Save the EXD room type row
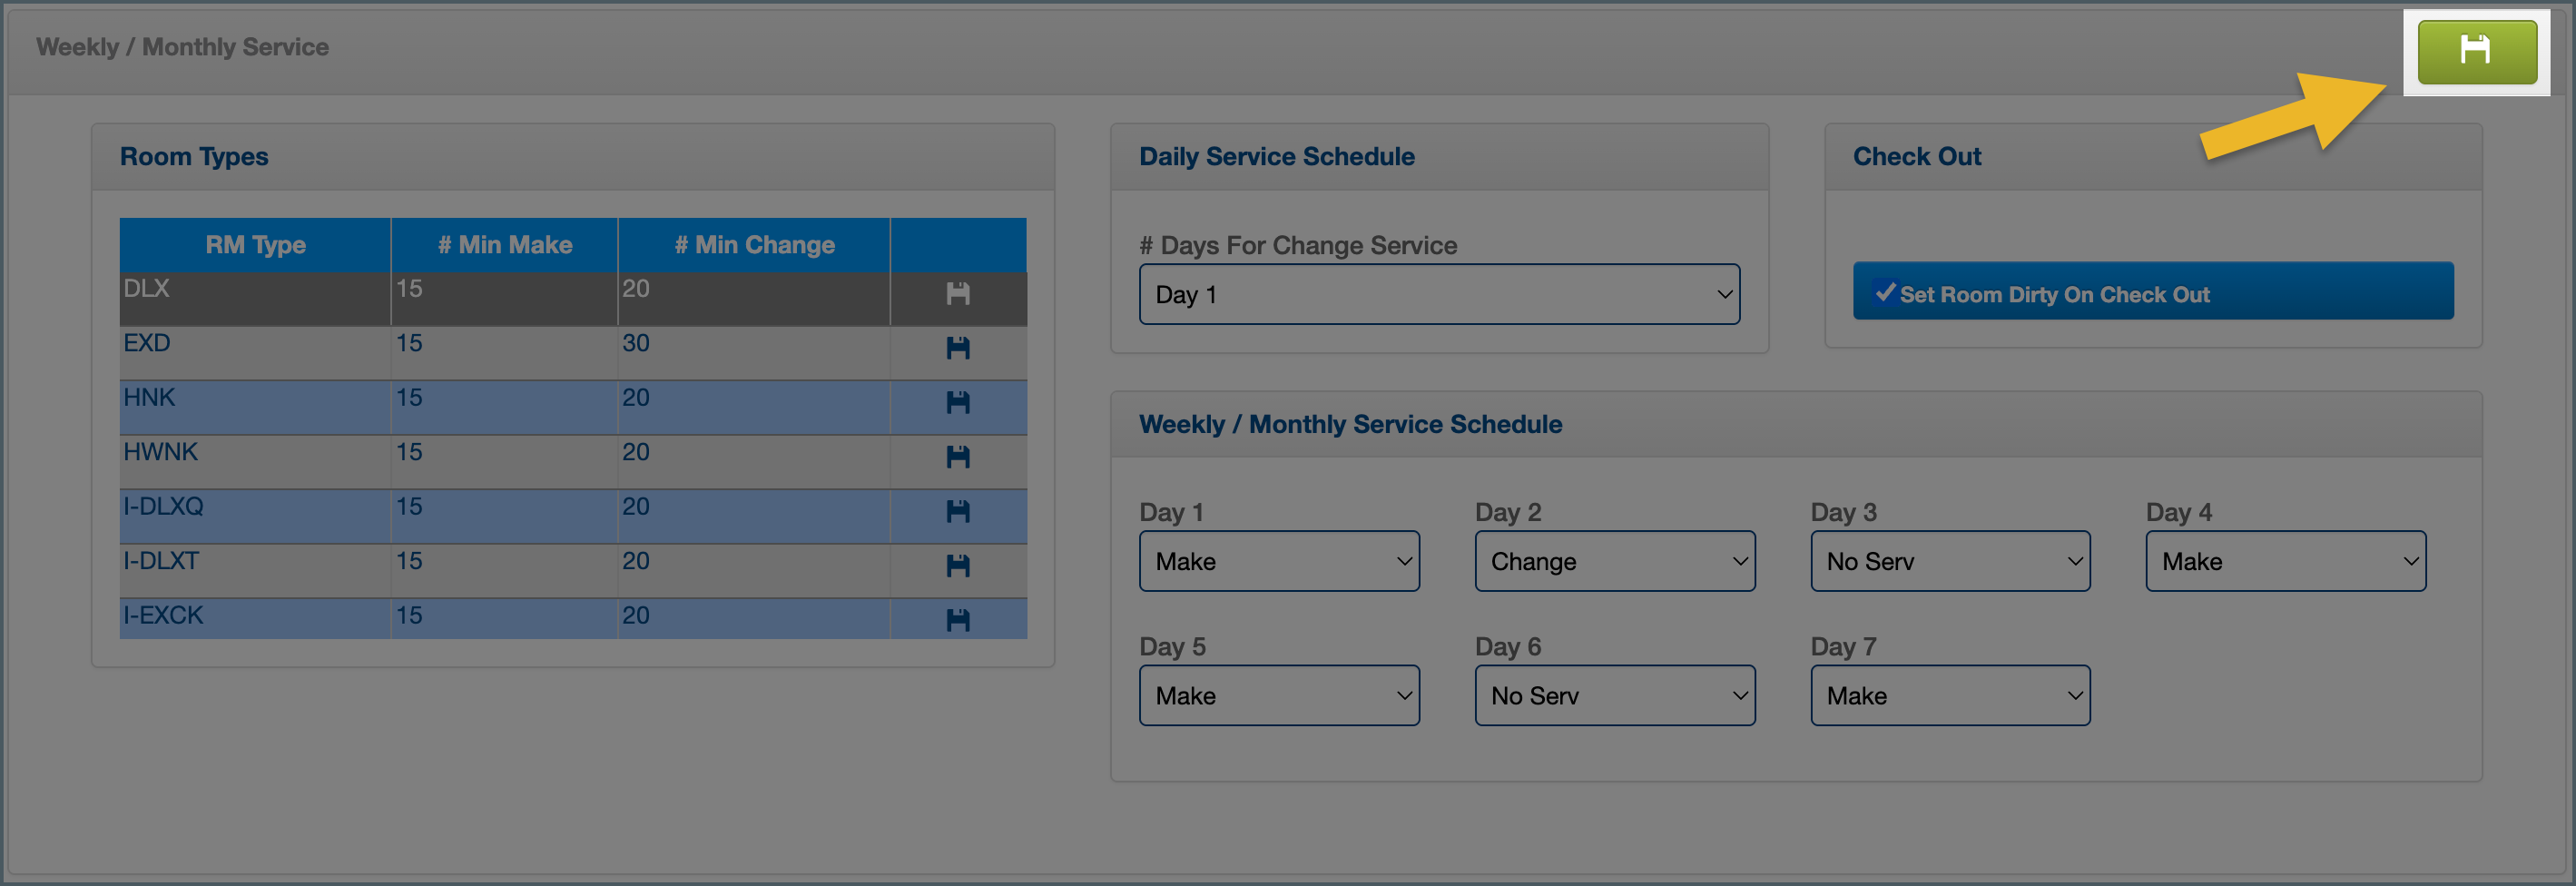This screenshot has height=886, width=2576. point(957,348)
